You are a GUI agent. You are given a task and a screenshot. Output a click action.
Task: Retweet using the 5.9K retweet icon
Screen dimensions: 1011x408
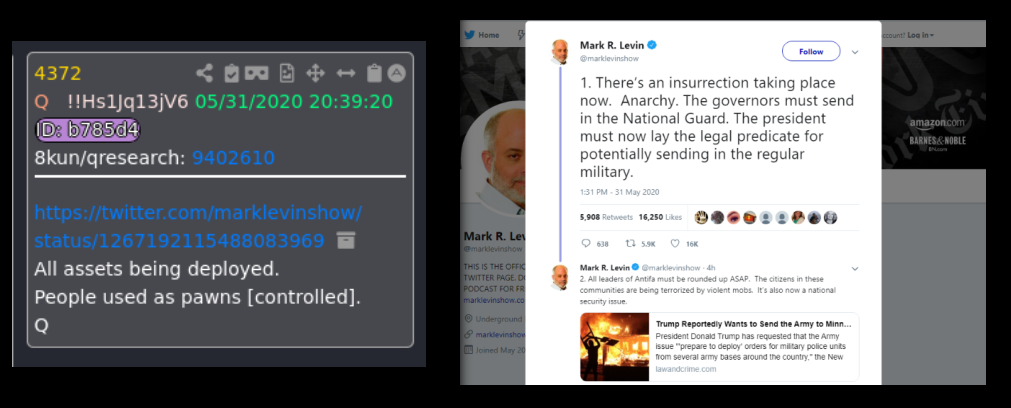click(632, 244)
